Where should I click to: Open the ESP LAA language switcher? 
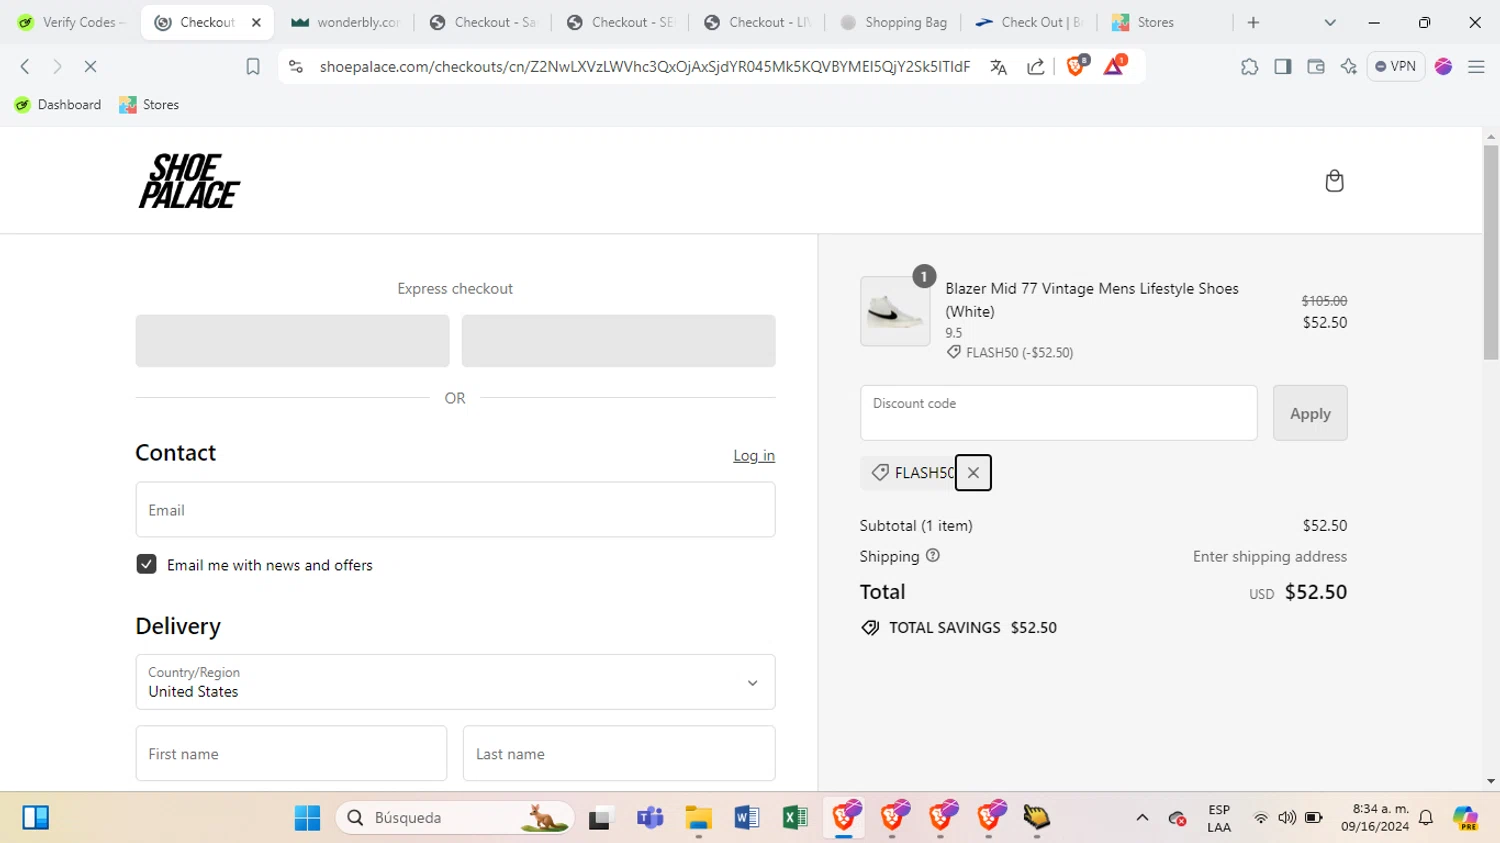[x=1219, y=818]
